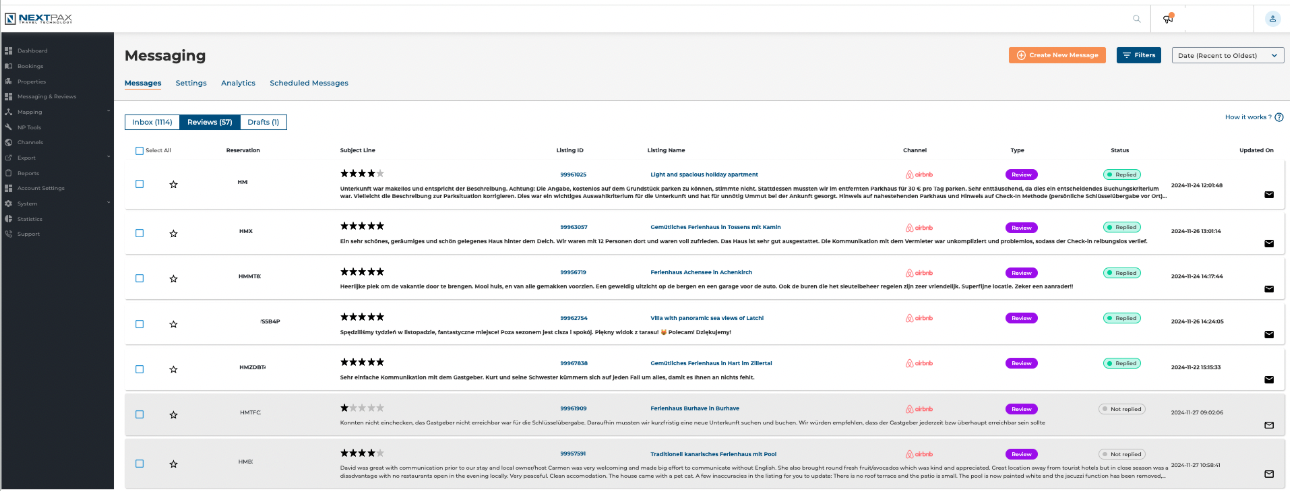Screen dimensions: 1290x491
Task: Check the box for reservation HM row
Action: [x=139, y=184]
